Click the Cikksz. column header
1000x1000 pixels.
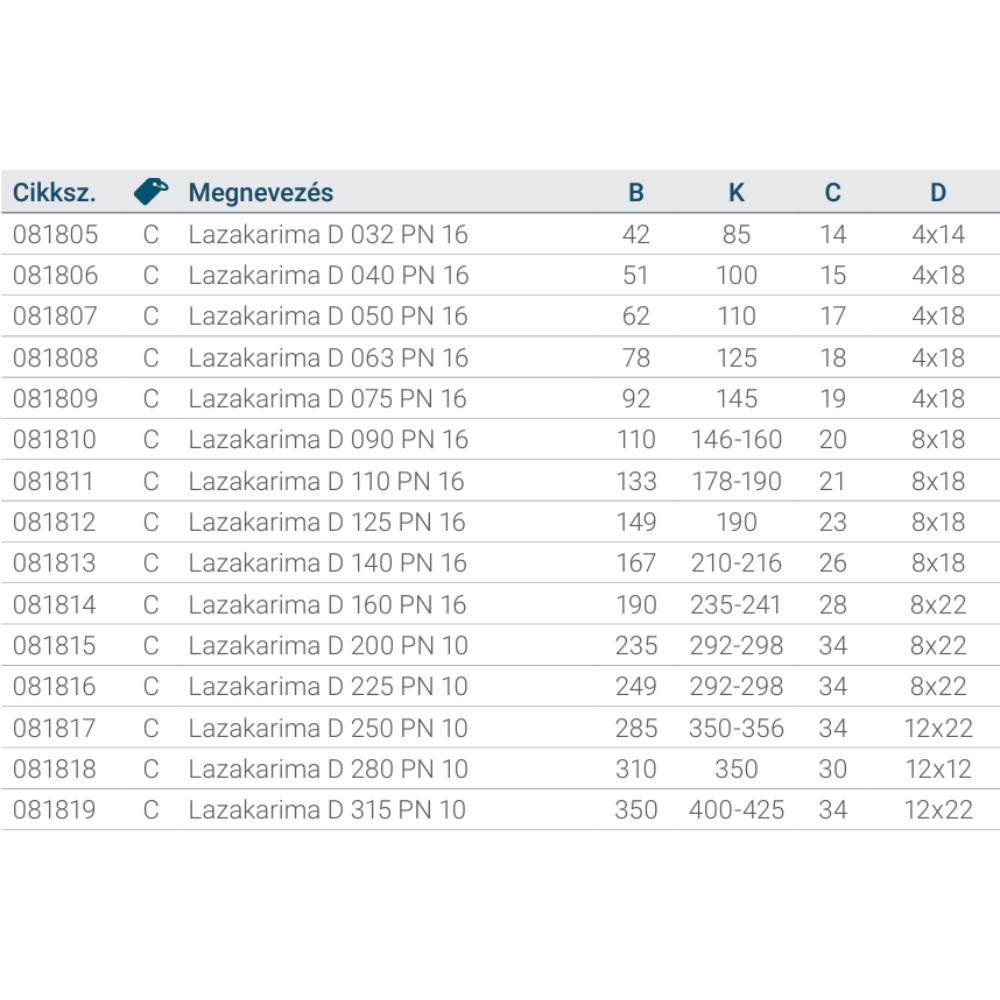coord(55,193)
